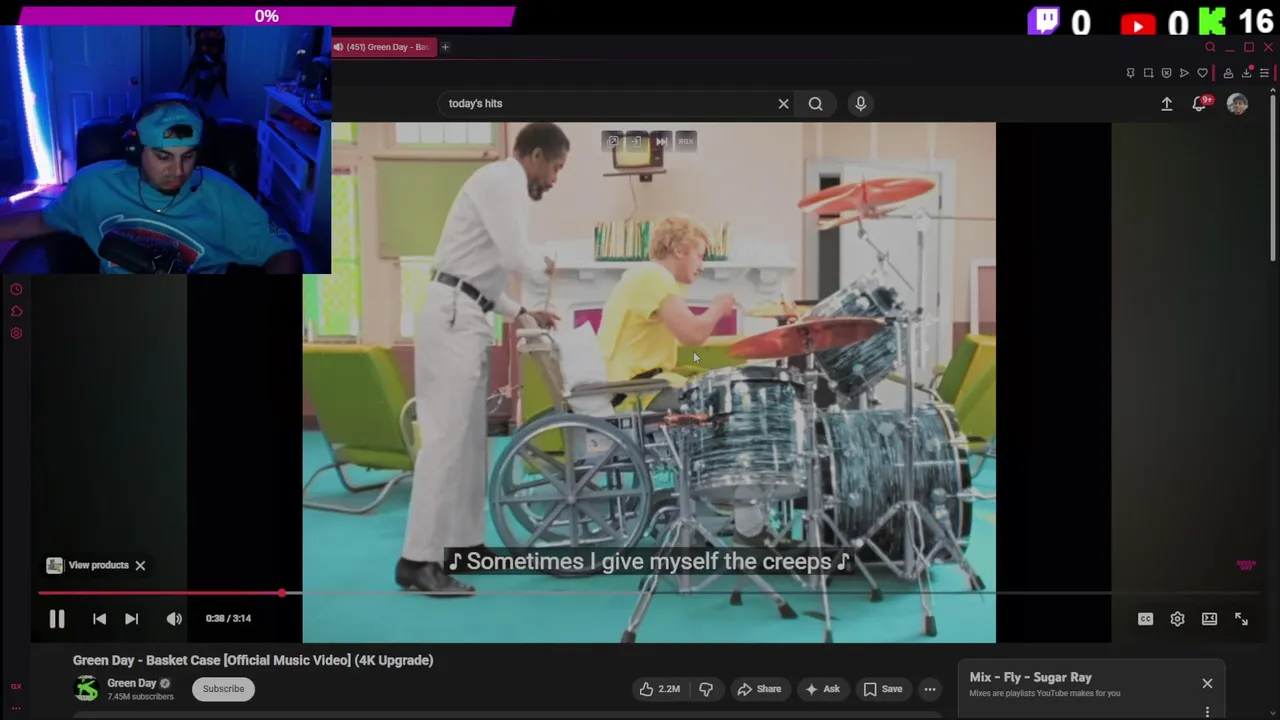The height and width of the screenshot is (720, 1280).
Task: Open YouTube notifications bell
Action: pos(1200,104)
